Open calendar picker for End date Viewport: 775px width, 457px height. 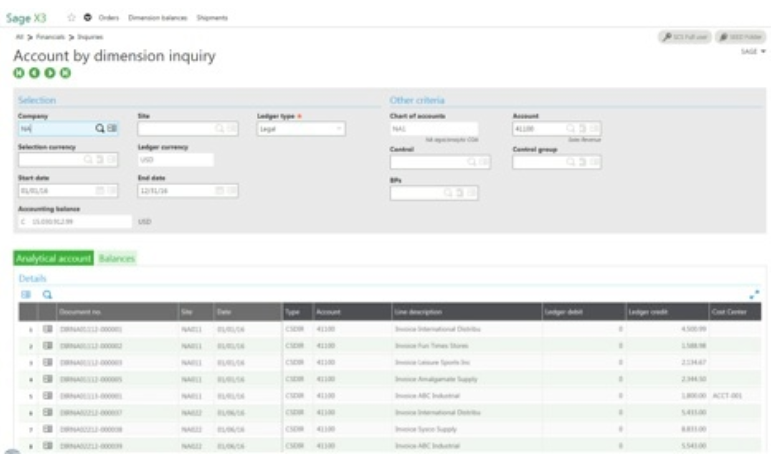point(219,190)
